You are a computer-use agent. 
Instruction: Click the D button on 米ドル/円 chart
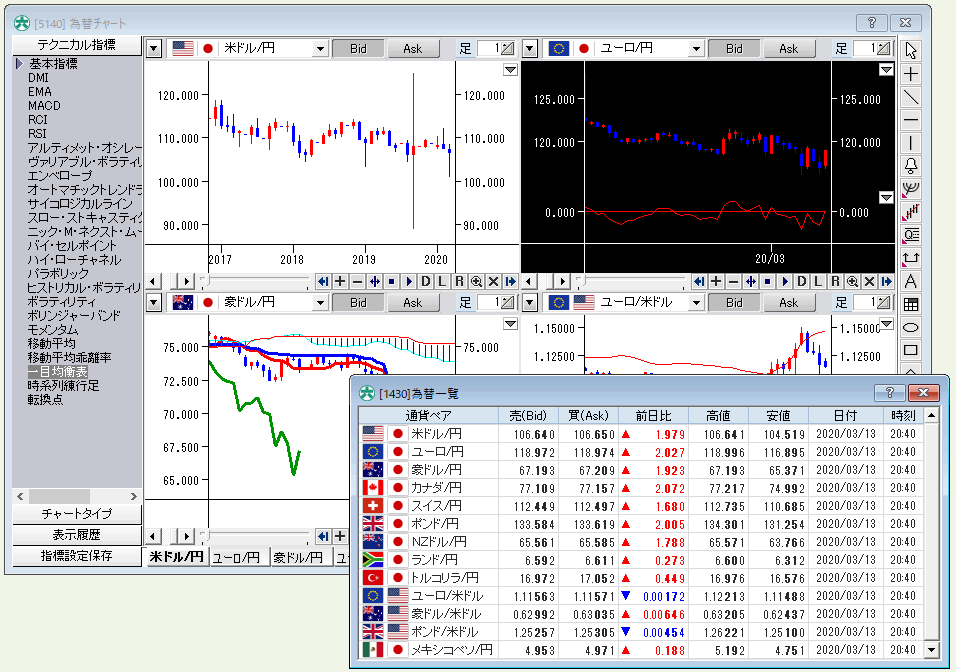coord(426,281)
